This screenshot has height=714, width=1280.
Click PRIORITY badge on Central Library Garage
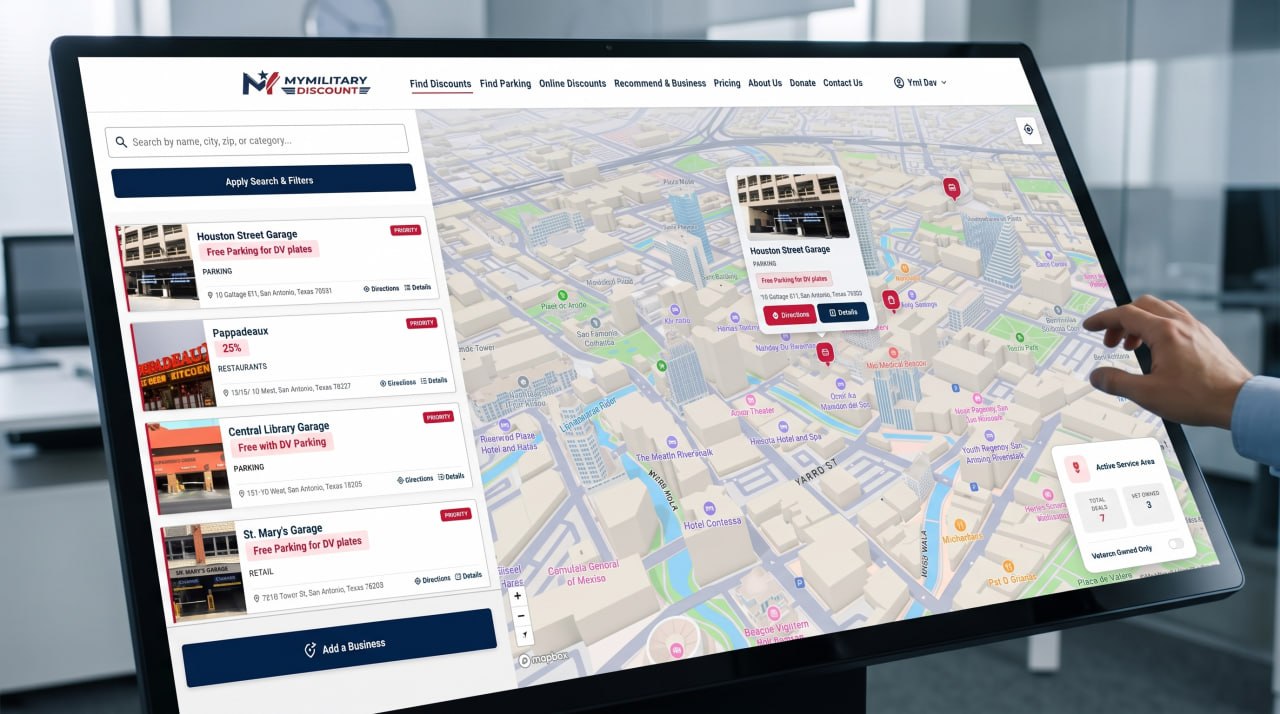[438, 417]
